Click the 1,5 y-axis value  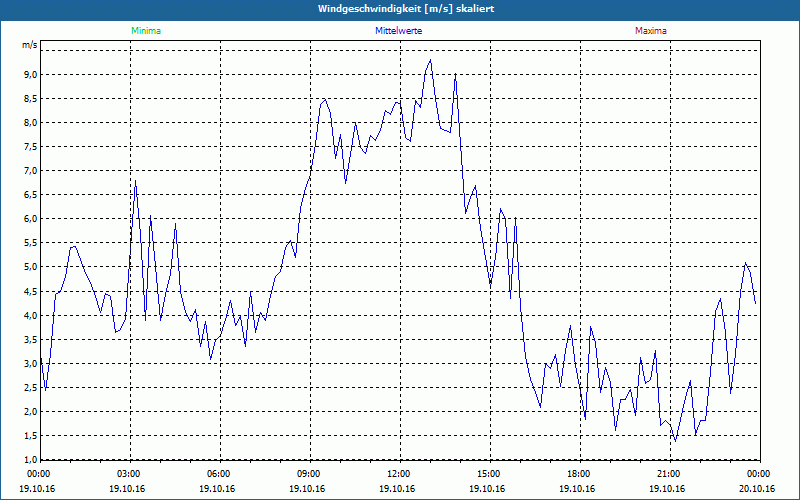(x=31, y=435)
